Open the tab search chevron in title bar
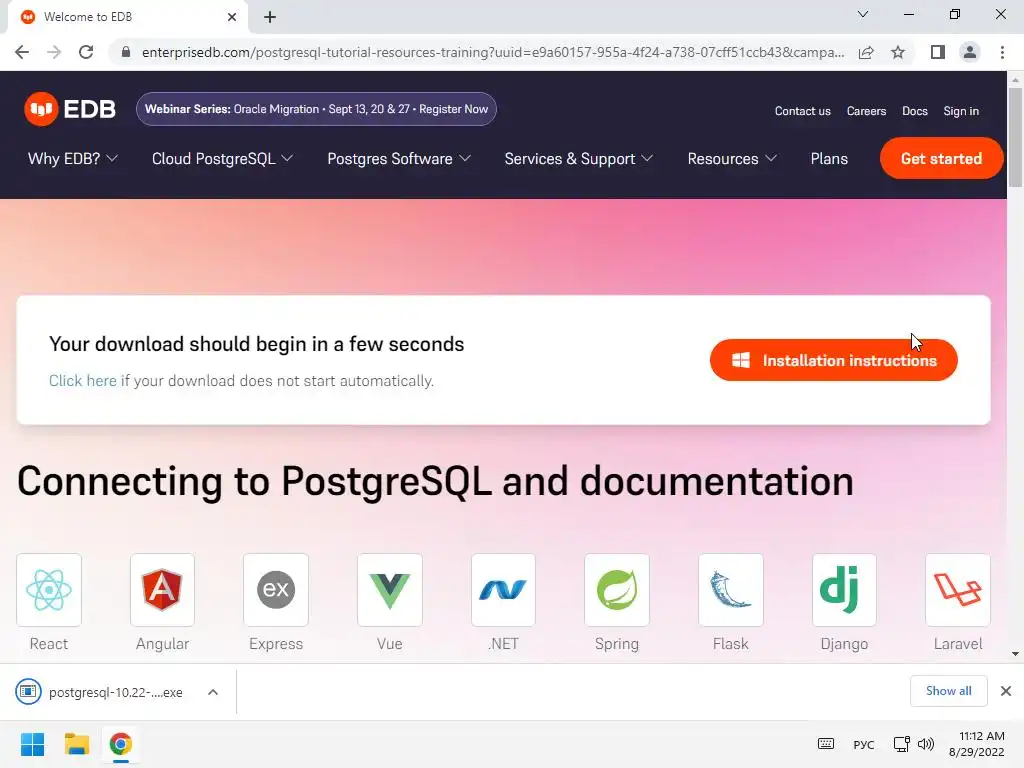 click(863, 14)
